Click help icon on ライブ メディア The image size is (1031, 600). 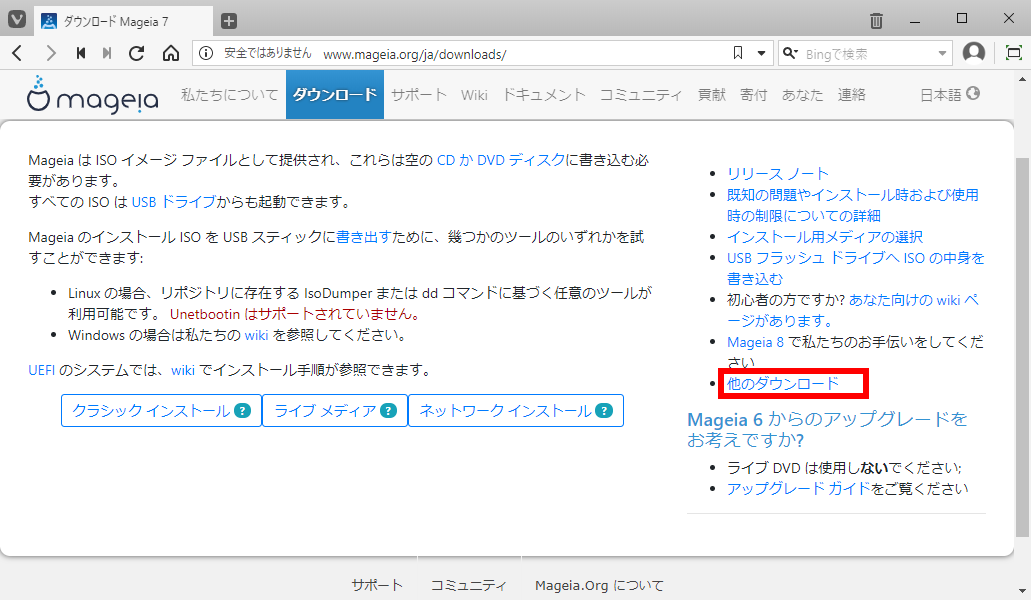tap(389, 411)
